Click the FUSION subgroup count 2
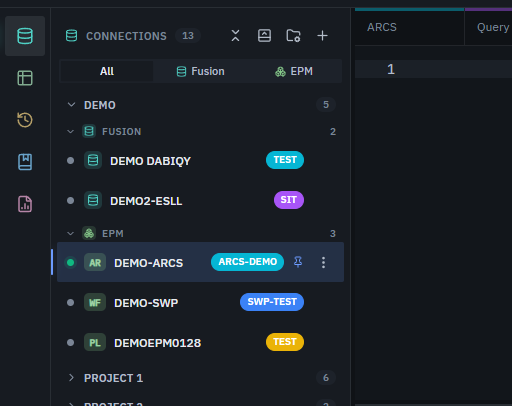The height and width of the screenshot is (406, 512). pos(333,132)
